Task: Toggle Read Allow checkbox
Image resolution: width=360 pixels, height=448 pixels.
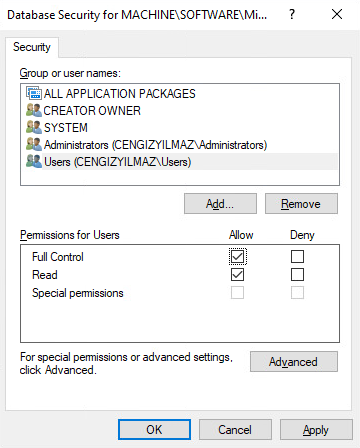Action: [237, 275]
